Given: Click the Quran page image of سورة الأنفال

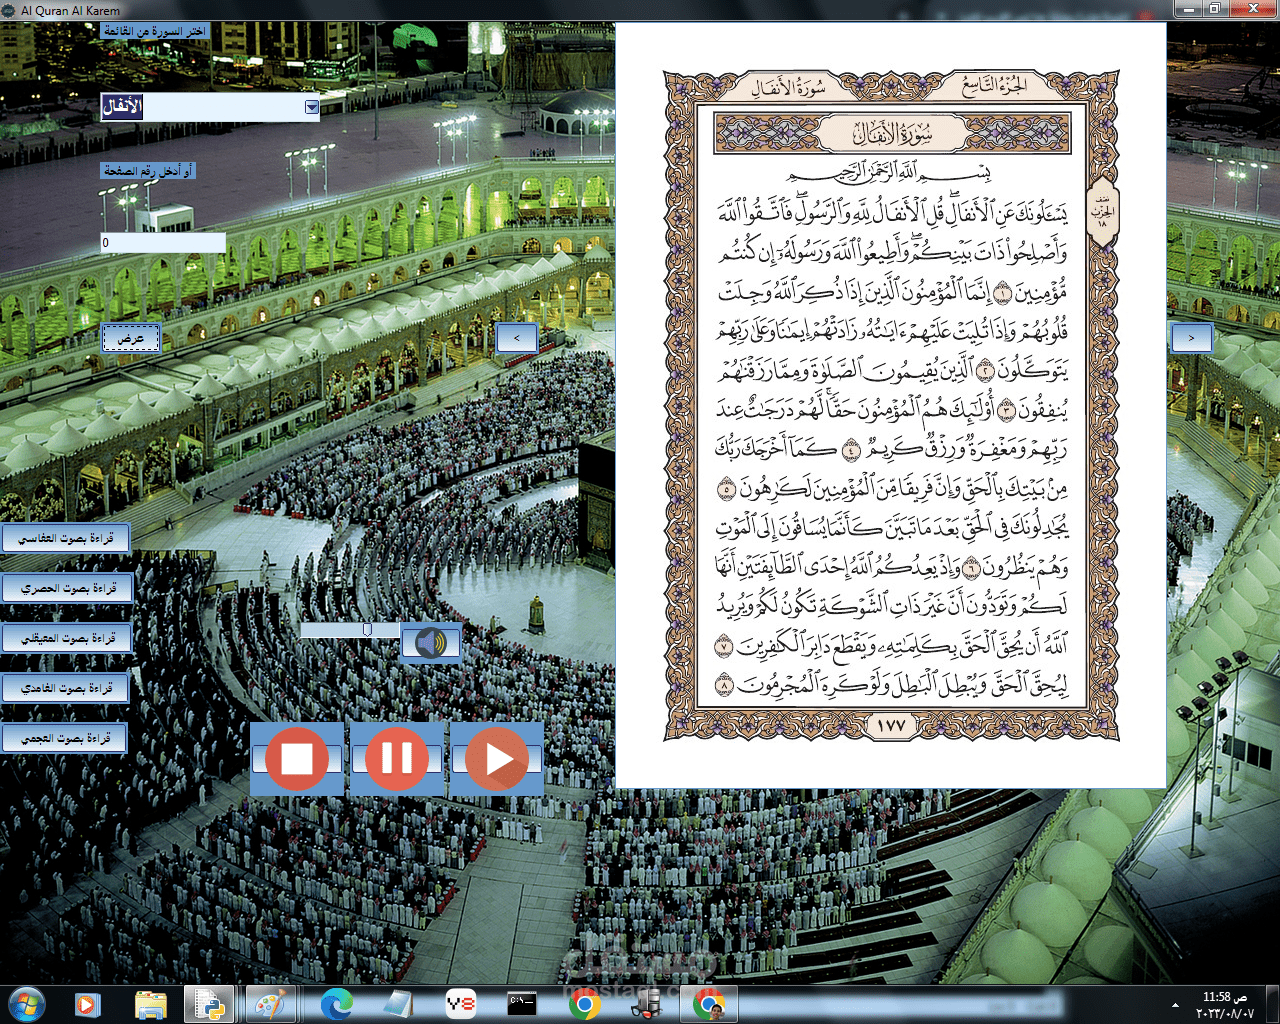Looking at the screenshot, I should [891, 406].
